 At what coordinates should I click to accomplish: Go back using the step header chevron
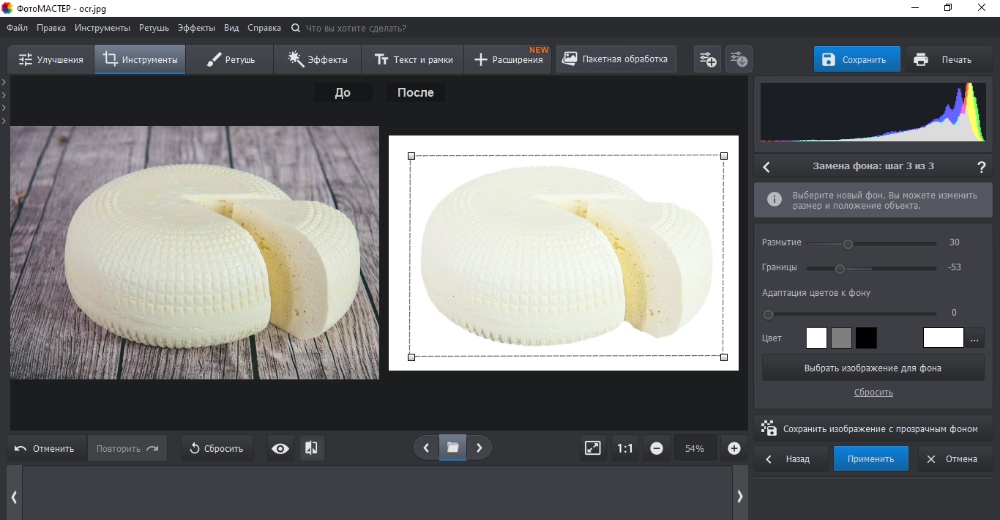[x=767, y=167]
